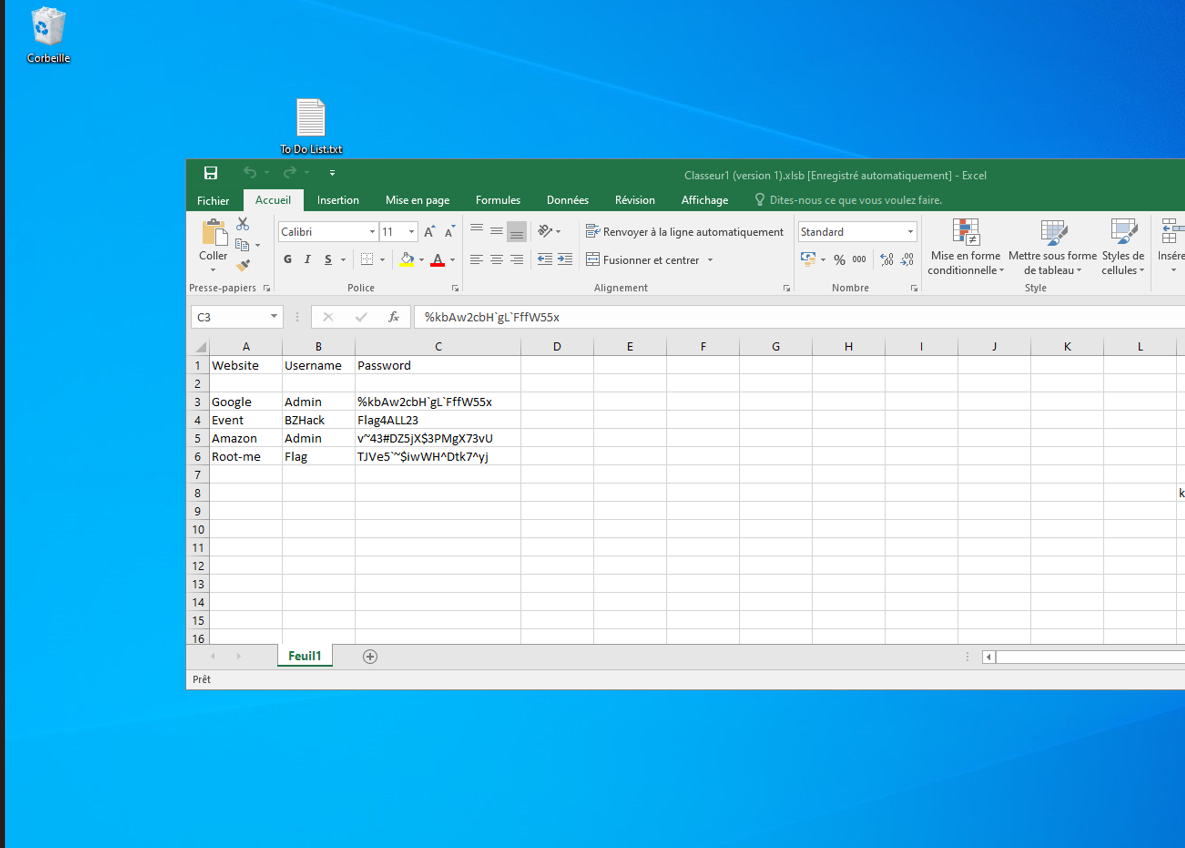Click the Format Painter brush icon
The image size is (1185, 848).
pyautogui.click(x=243, y=265)
